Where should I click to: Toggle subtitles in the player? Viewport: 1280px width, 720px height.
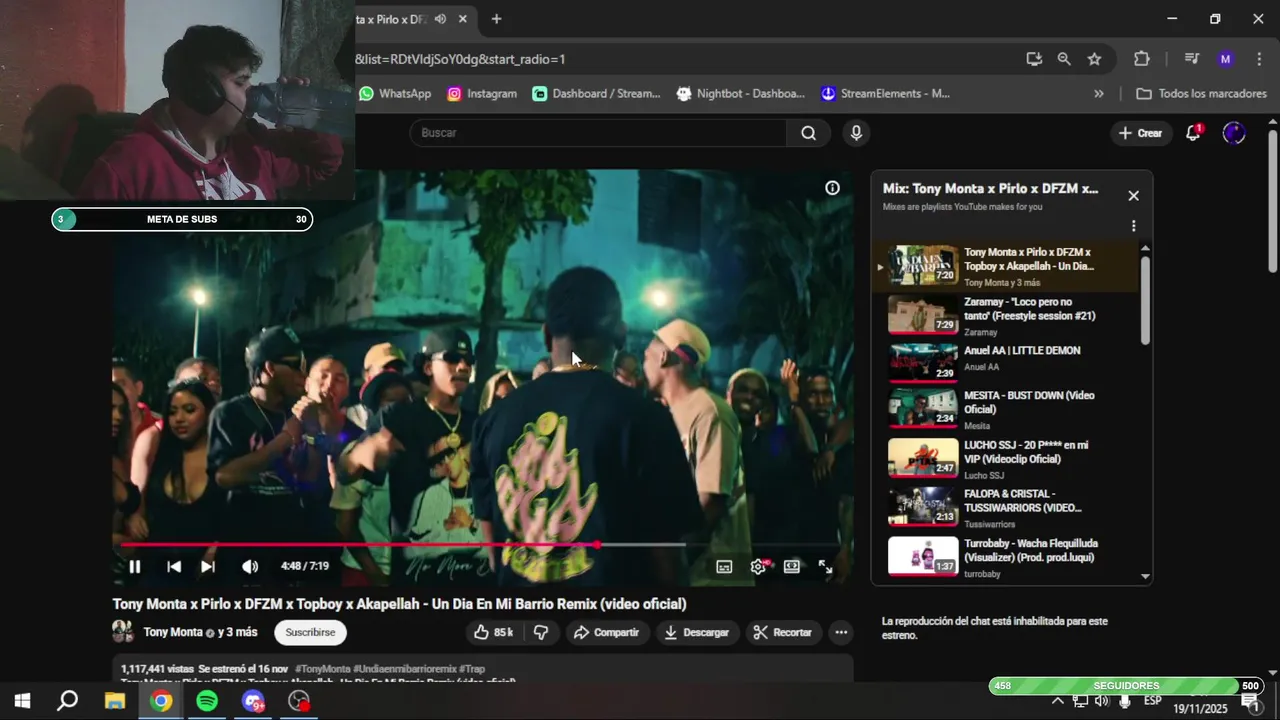tap(724, 566)
